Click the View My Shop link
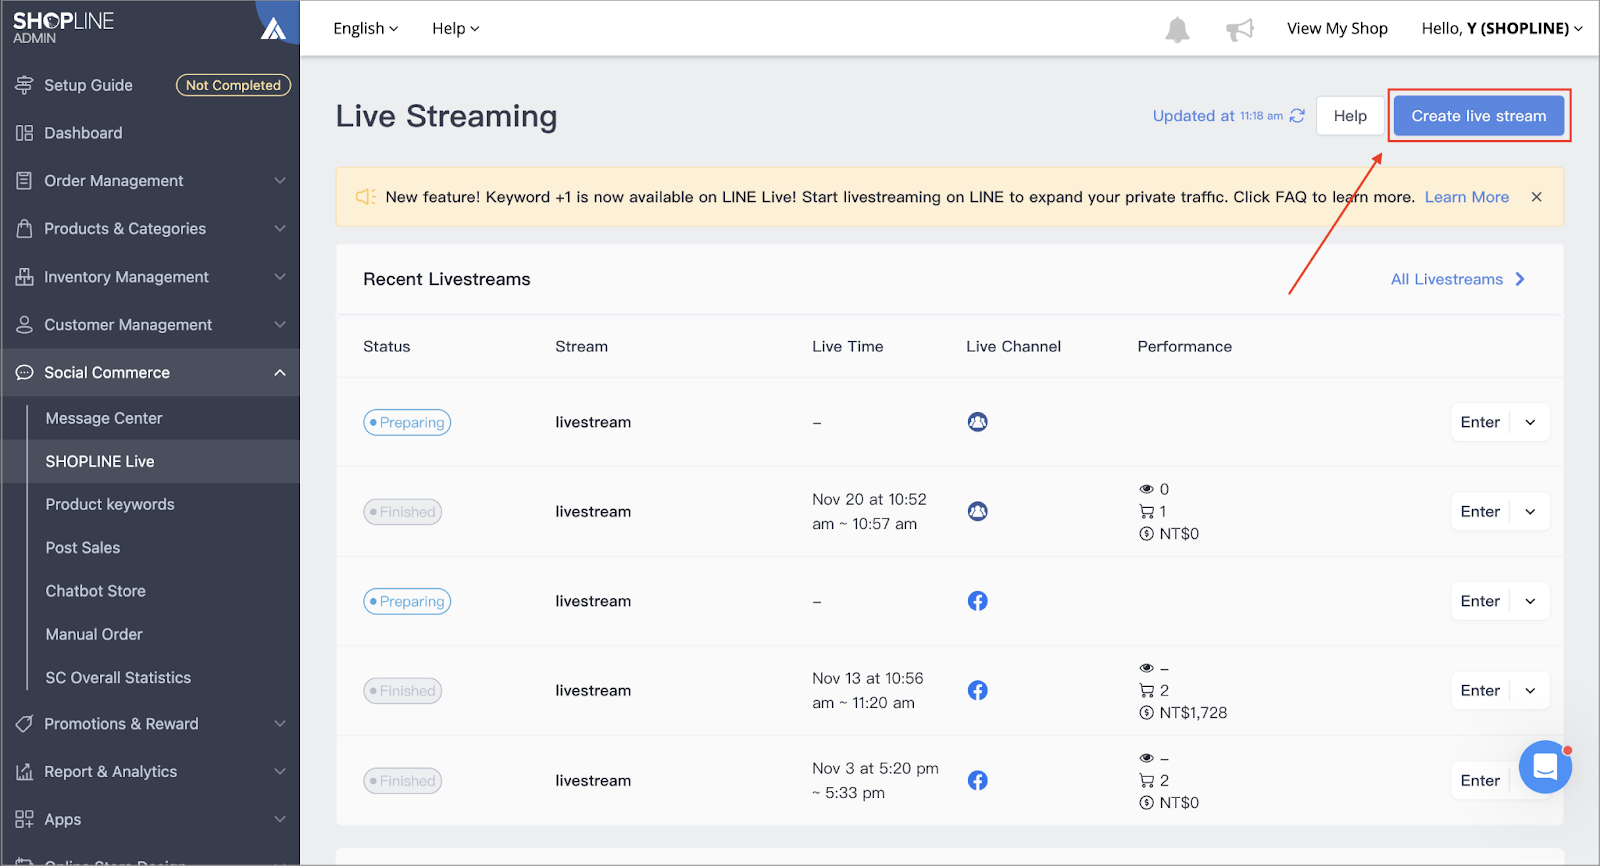Image resolution: width=1600 pixels, height=866 pixels. click(x=1337, y=28)
